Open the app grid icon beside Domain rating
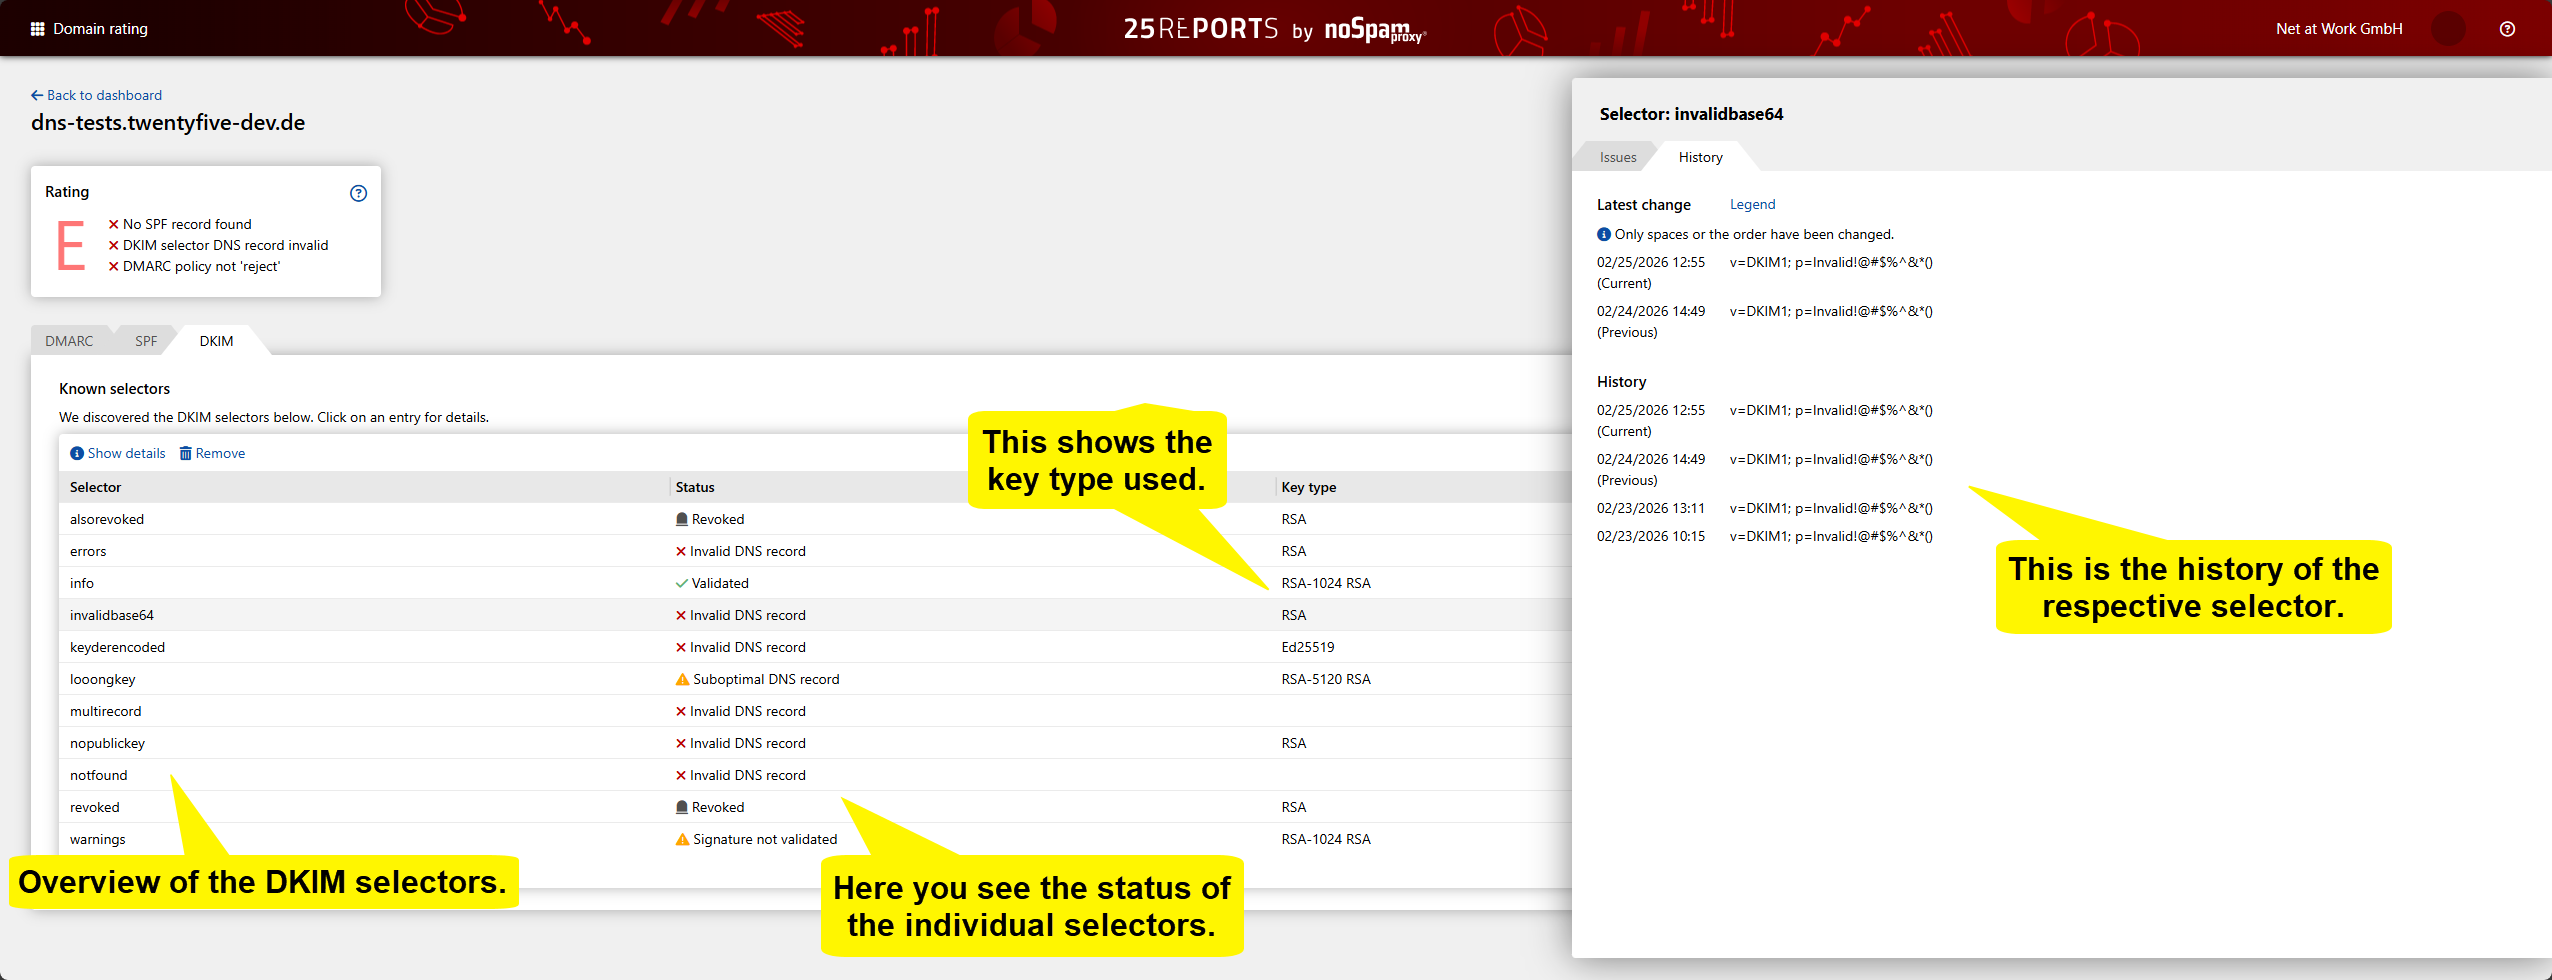 click(38, 29)
